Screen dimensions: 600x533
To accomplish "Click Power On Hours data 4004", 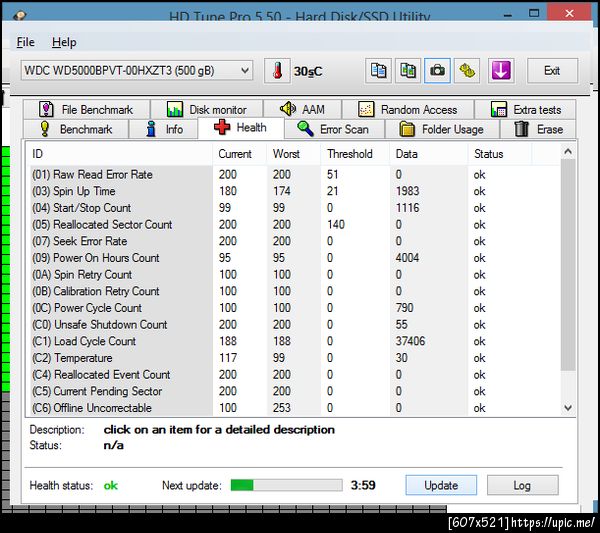I will 407,258.
